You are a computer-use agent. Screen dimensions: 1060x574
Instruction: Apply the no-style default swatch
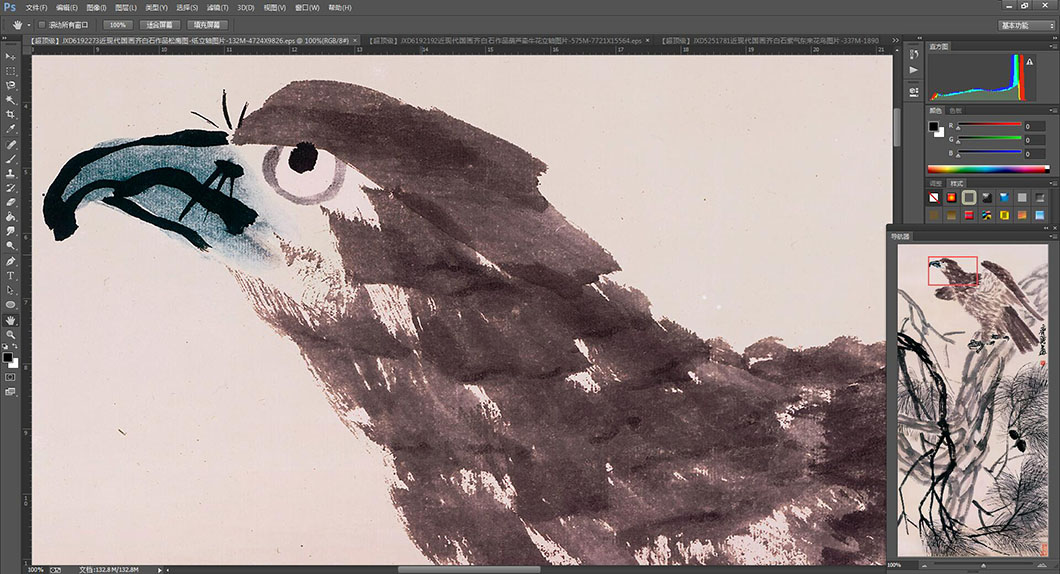934,197
